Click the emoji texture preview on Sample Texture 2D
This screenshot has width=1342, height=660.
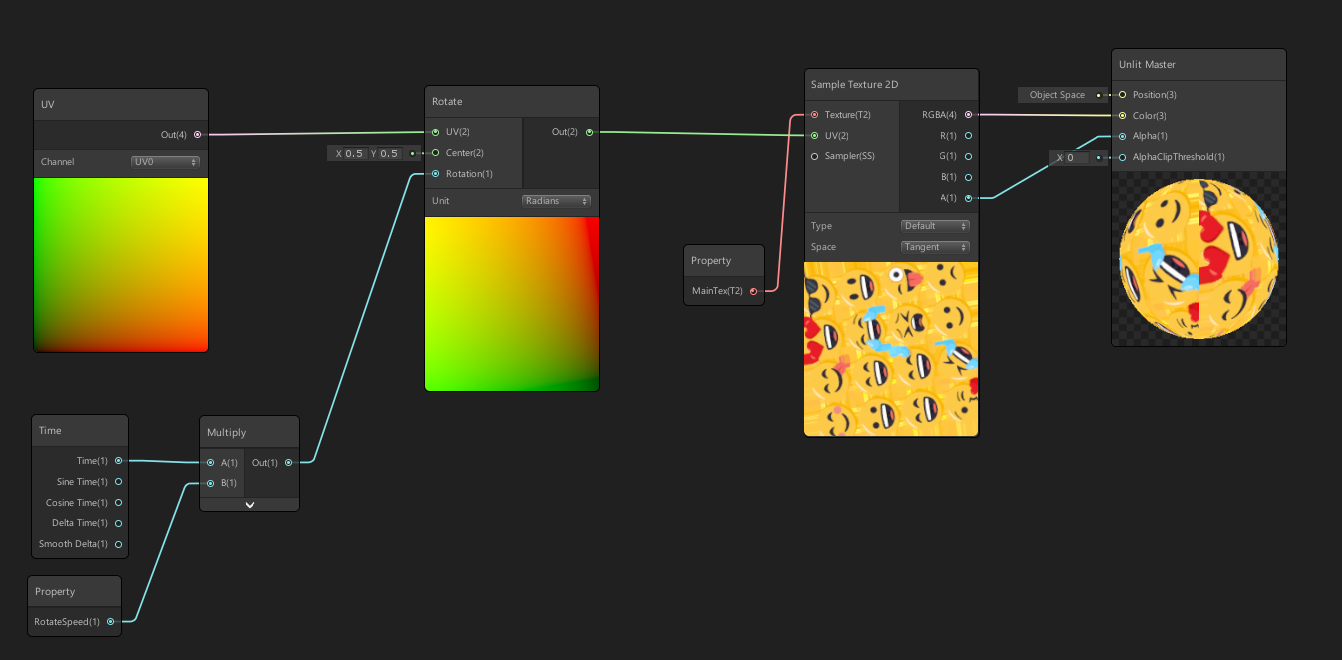[890, 348]
